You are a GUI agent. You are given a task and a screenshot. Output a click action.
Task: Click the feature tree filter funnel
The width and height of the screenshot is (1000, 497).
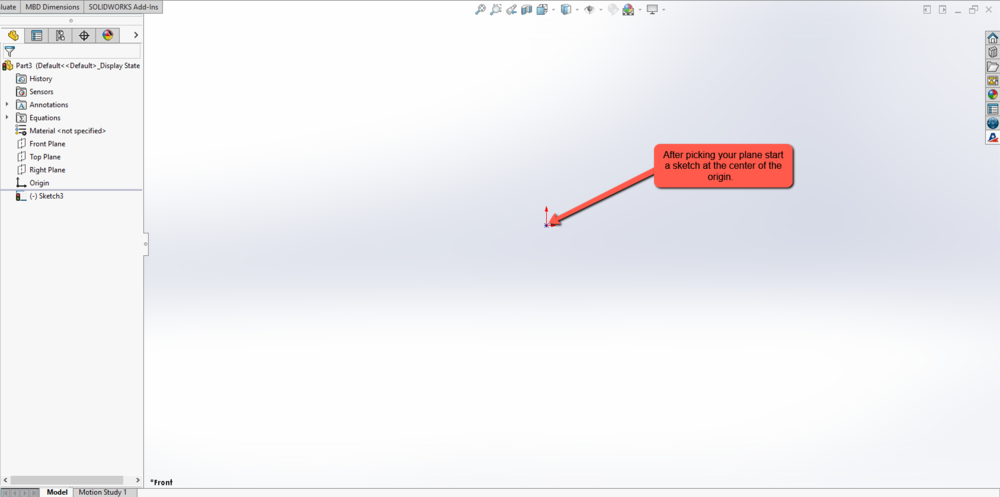click(x=10, y=51)
